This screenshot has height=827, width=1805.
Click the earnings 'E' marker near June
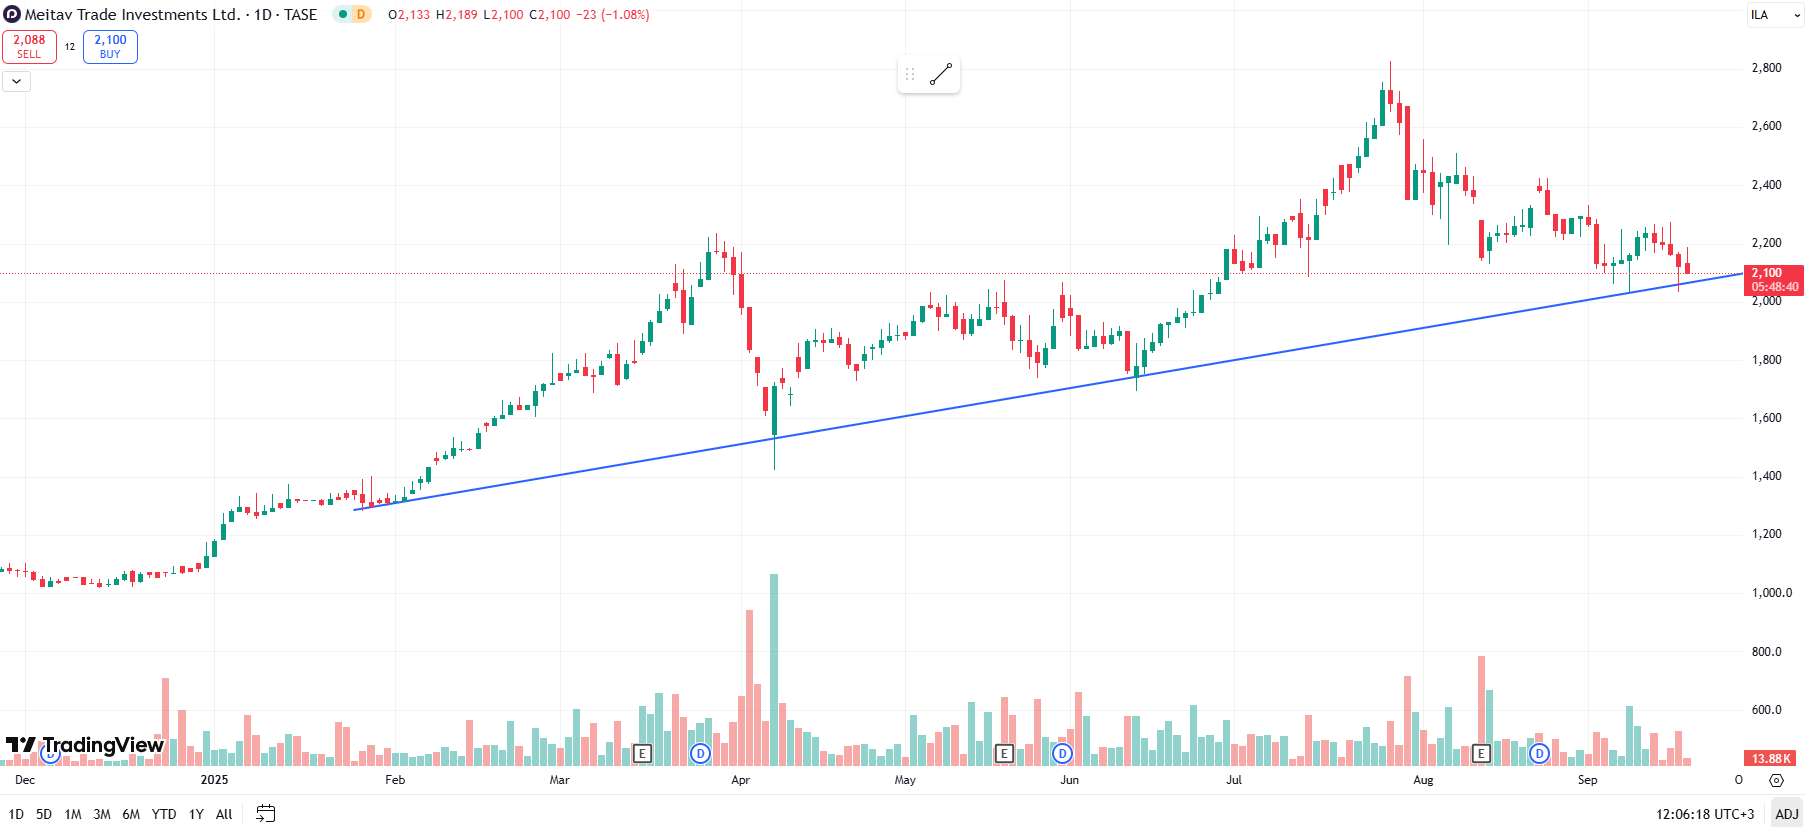coord(1005,753)
